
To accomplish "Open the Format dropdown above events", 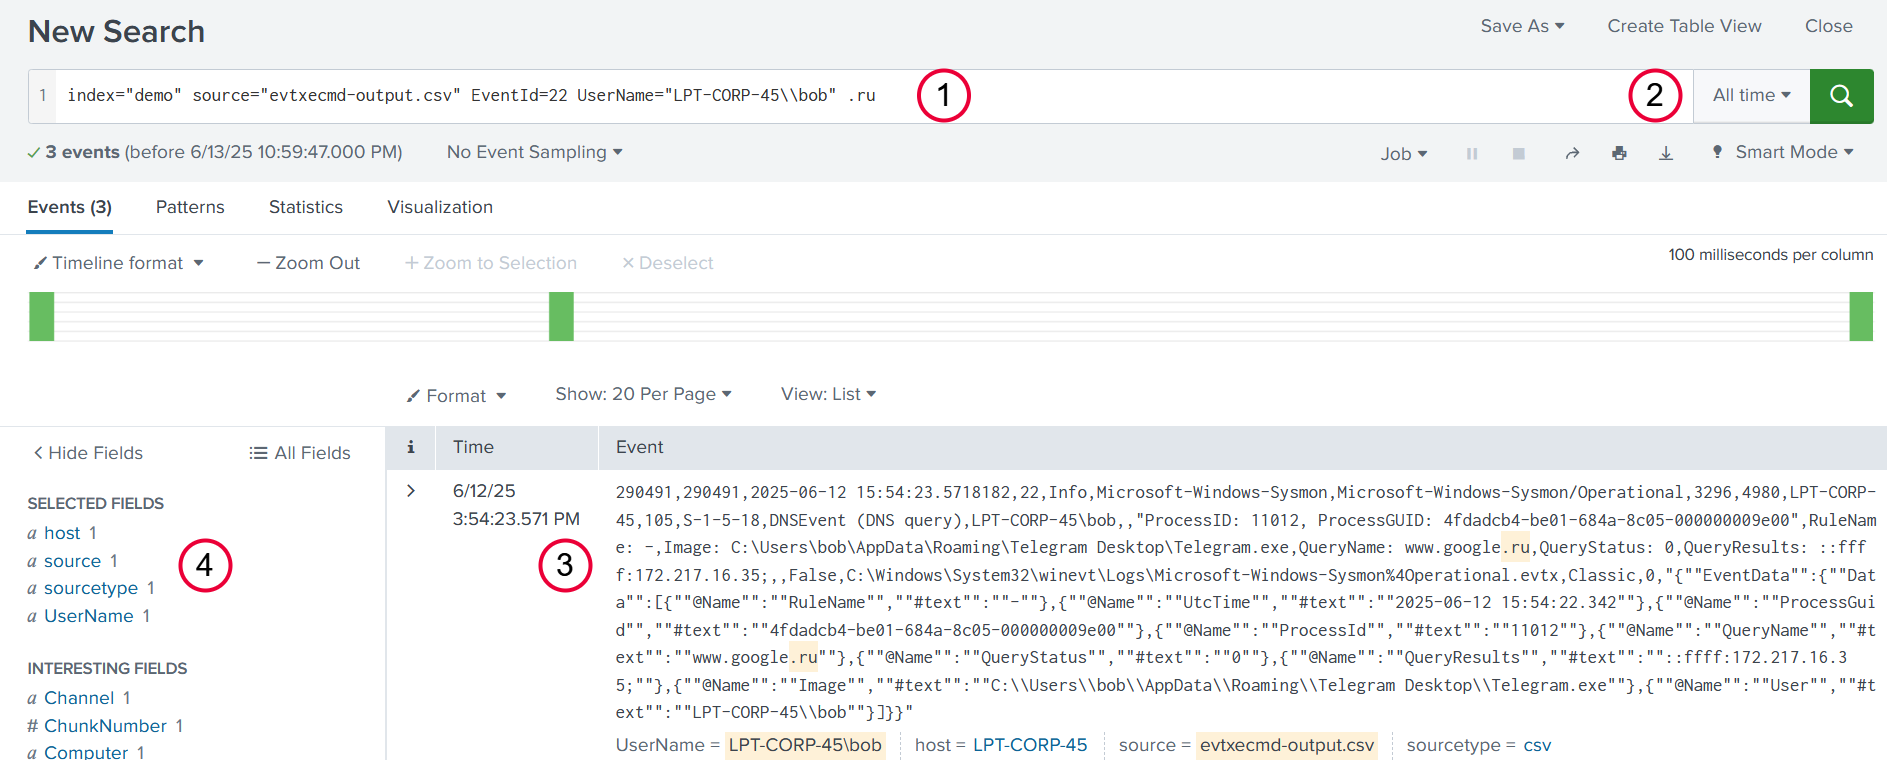I will click(x=456, y=396).
